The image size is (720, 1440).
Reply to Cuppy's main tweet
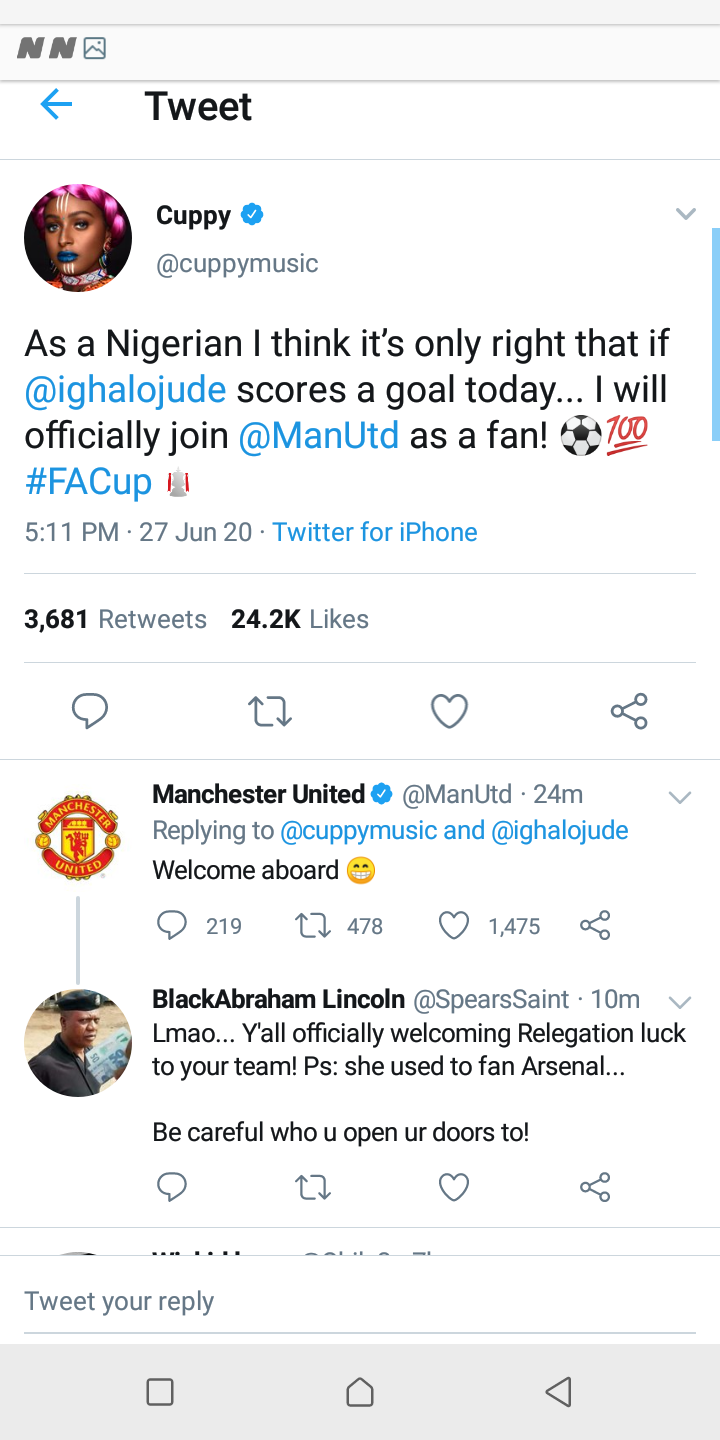(90, 711)
